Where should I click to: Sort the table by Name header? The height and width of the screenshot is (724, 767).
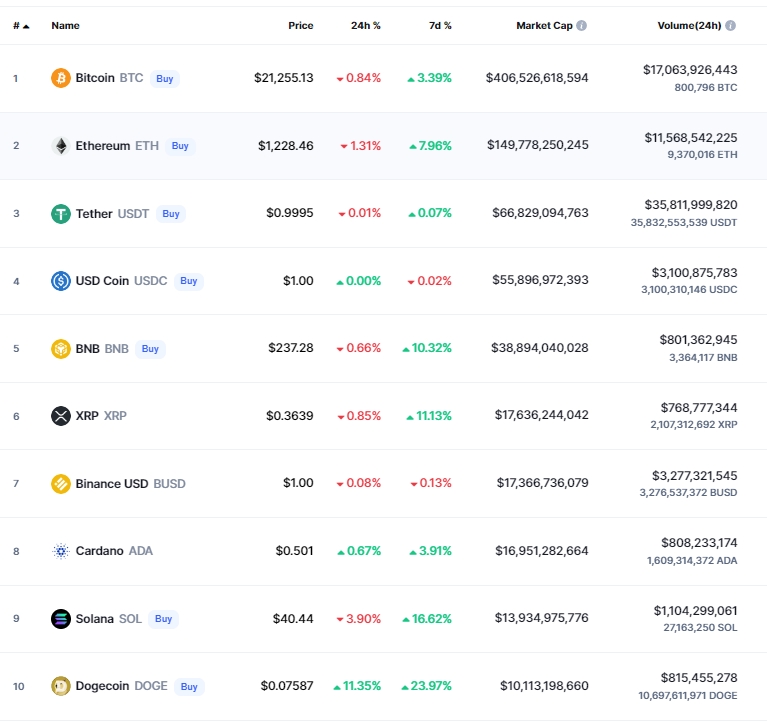coord(65,25)
